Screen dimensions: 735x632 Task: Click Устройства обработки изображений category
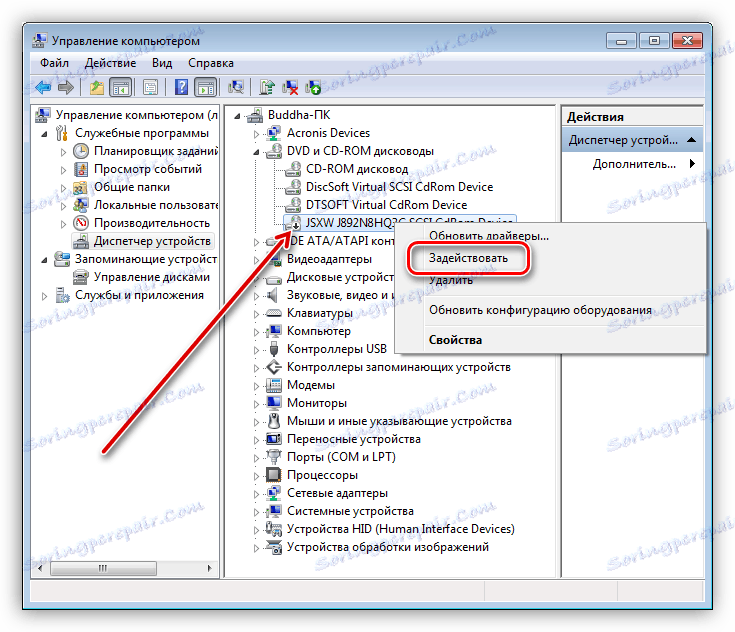(x=388, y=547)
